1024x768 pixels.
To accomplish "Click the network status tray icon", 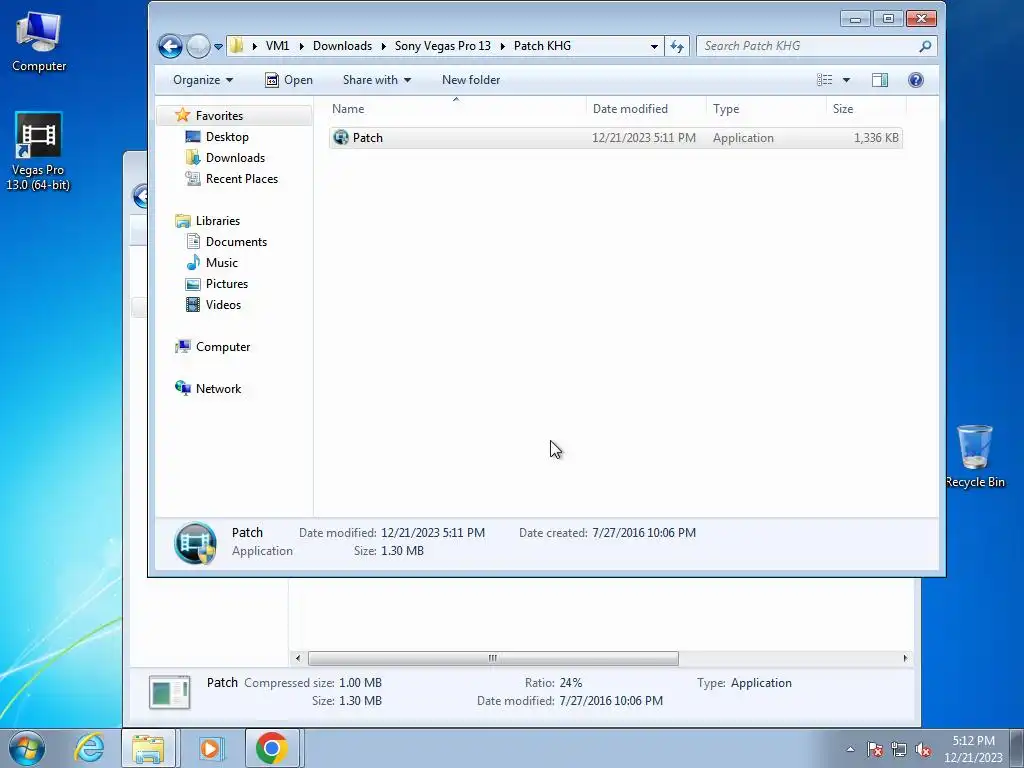I will 899,749.
